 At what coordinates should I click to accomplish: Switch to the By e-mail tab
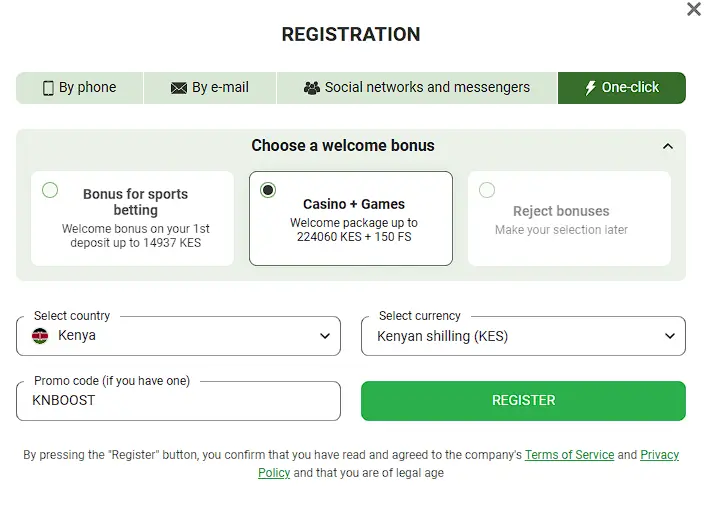210,88
